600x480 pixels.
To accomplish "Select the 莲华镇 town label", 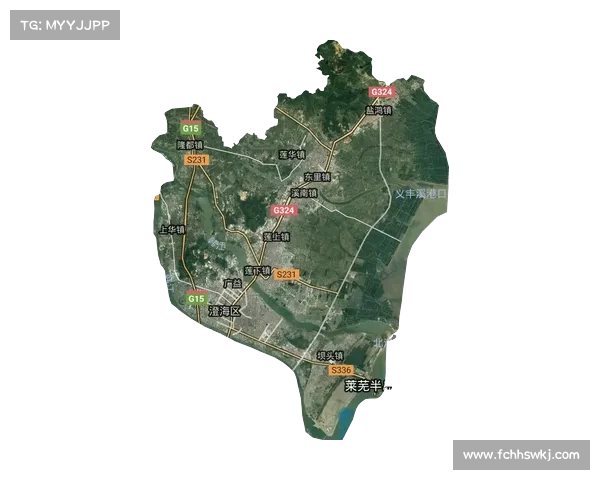I will coord(290,155).
